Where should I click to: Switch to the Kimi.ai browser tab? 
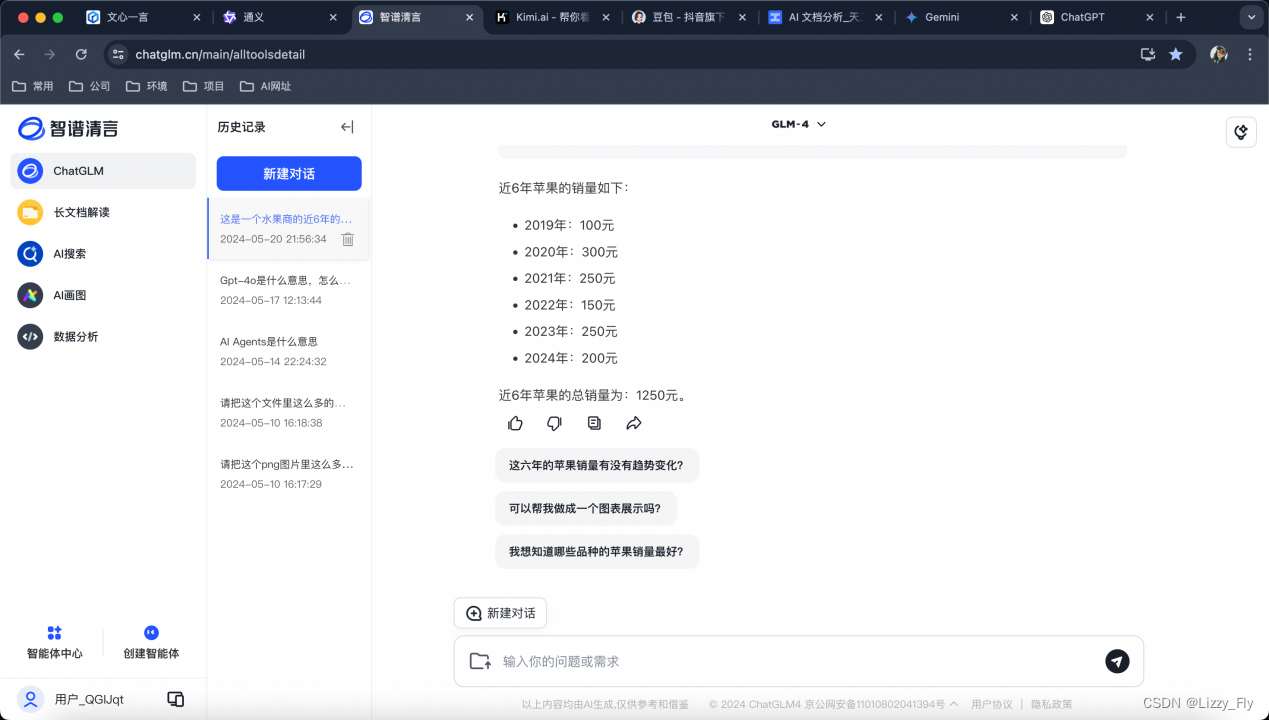pyautogui.click(x=540, y=17)
